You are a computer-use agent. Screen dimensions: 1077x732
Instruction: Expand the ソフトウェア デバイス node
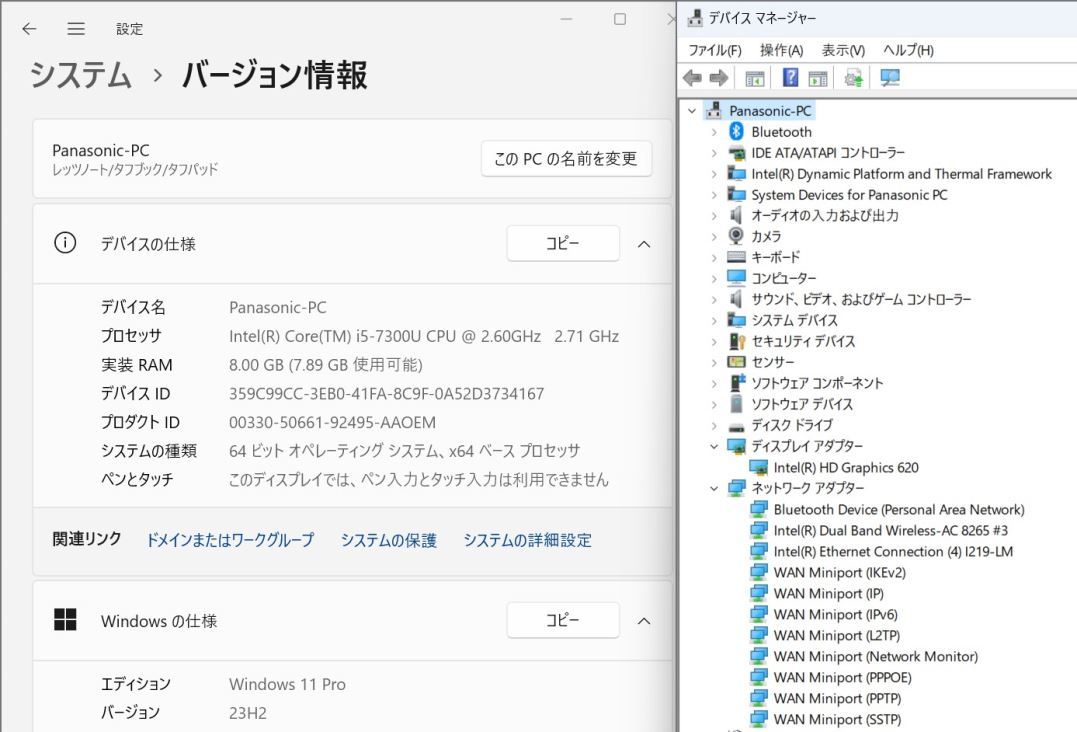click(x=714, y=404)
